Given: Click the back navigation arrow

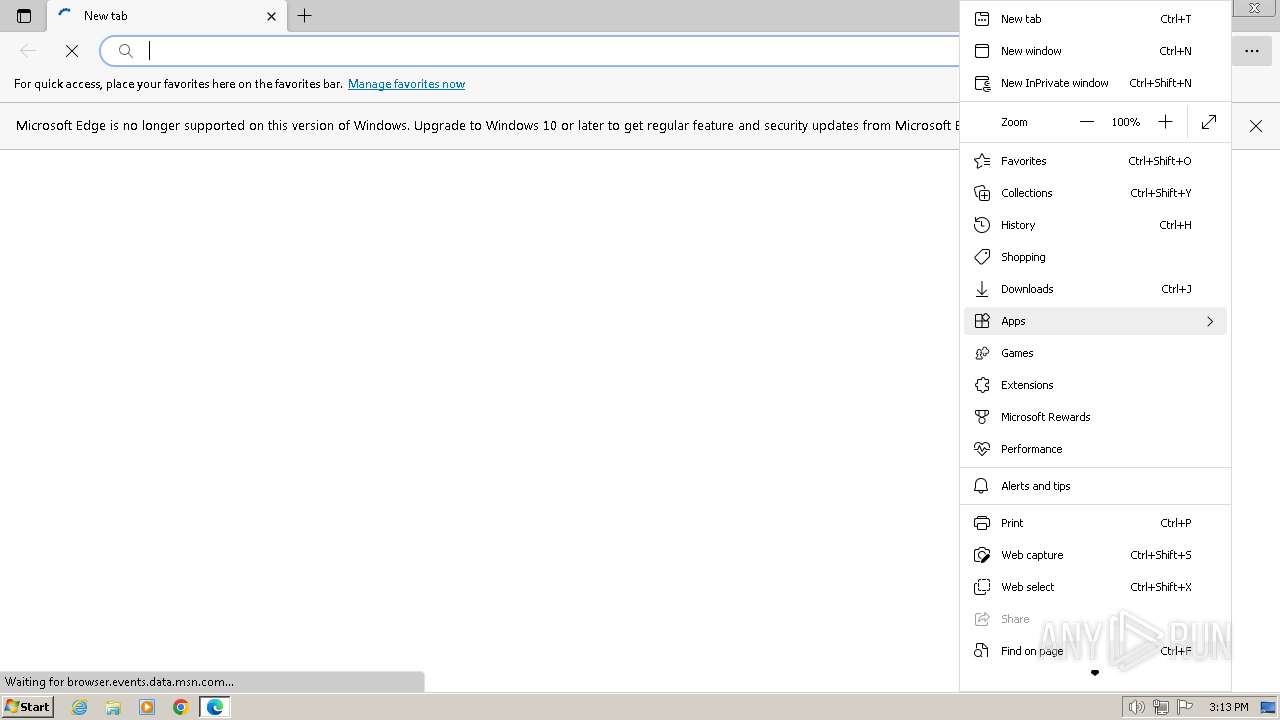Looking at the screenshot, I should 28,51.
